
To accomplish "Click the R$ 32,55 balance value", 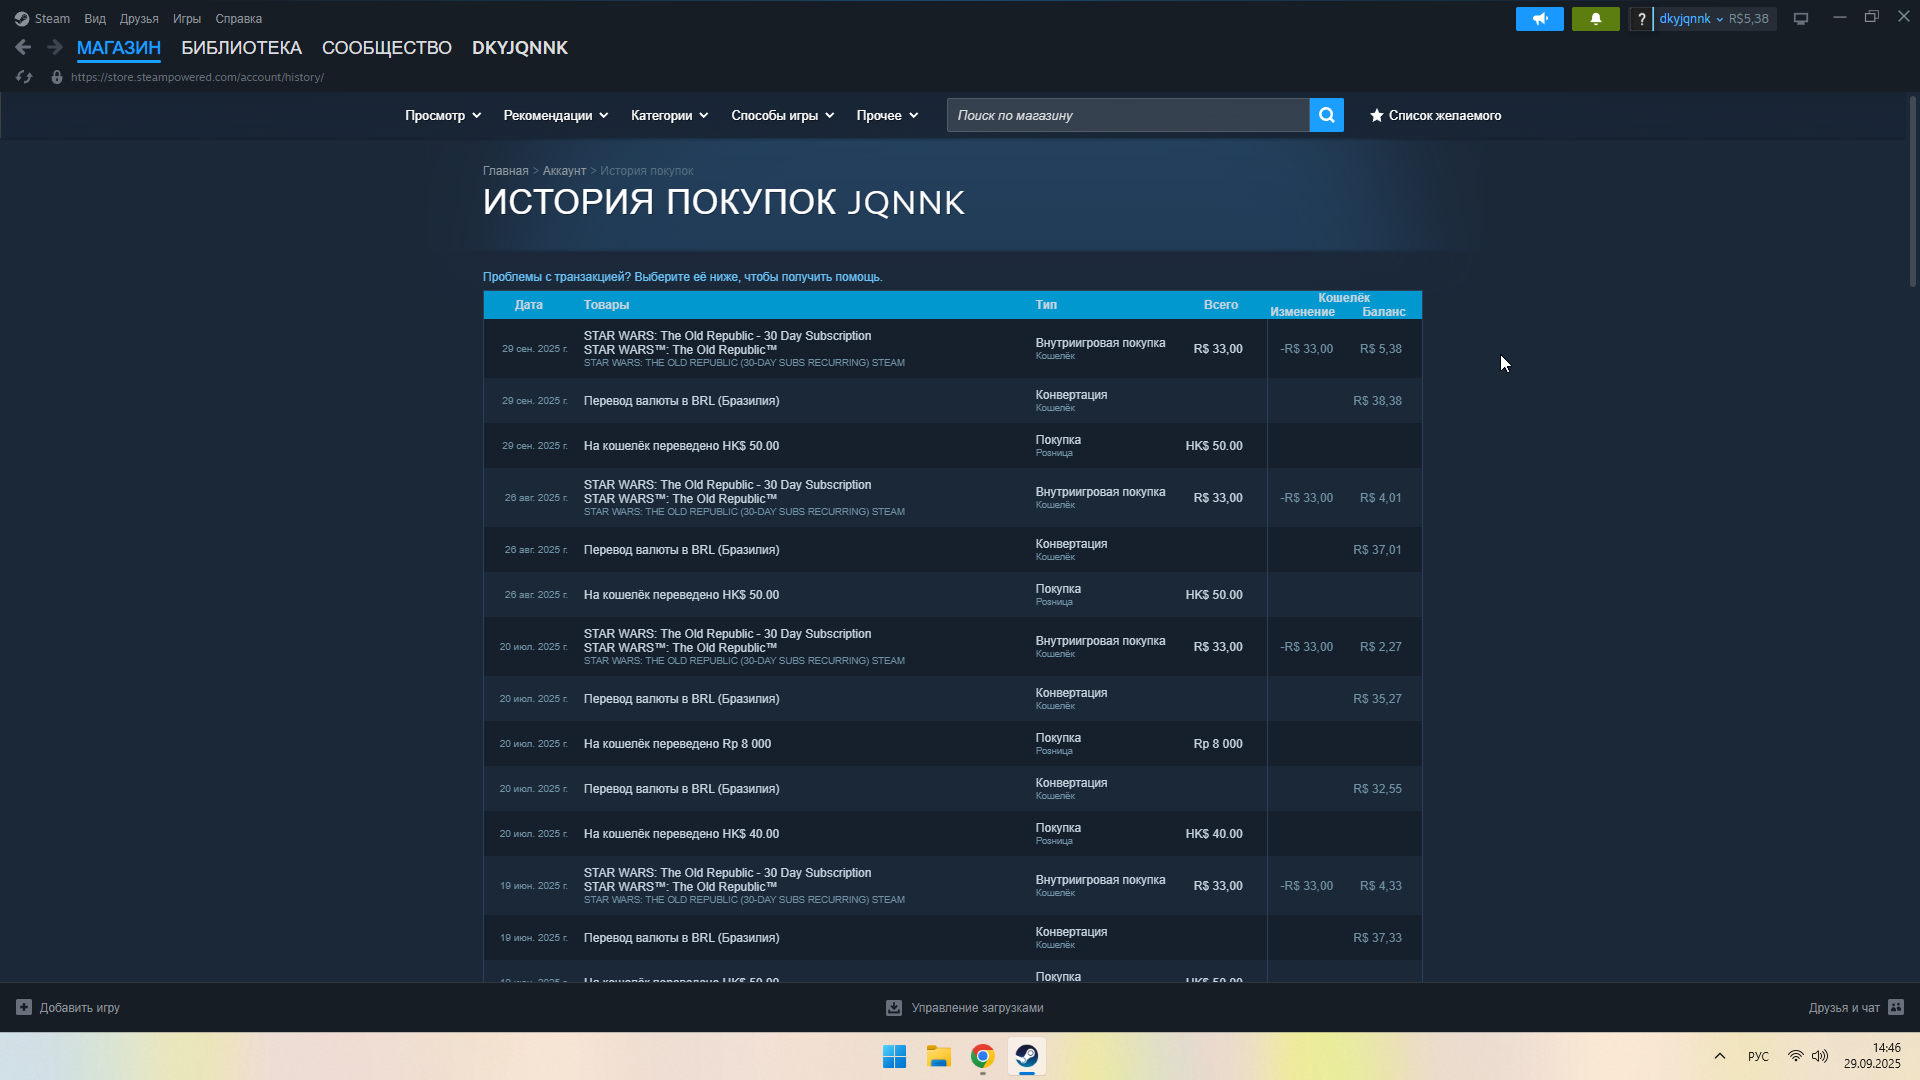I will pyautogui.click(x=1377, y=789).
